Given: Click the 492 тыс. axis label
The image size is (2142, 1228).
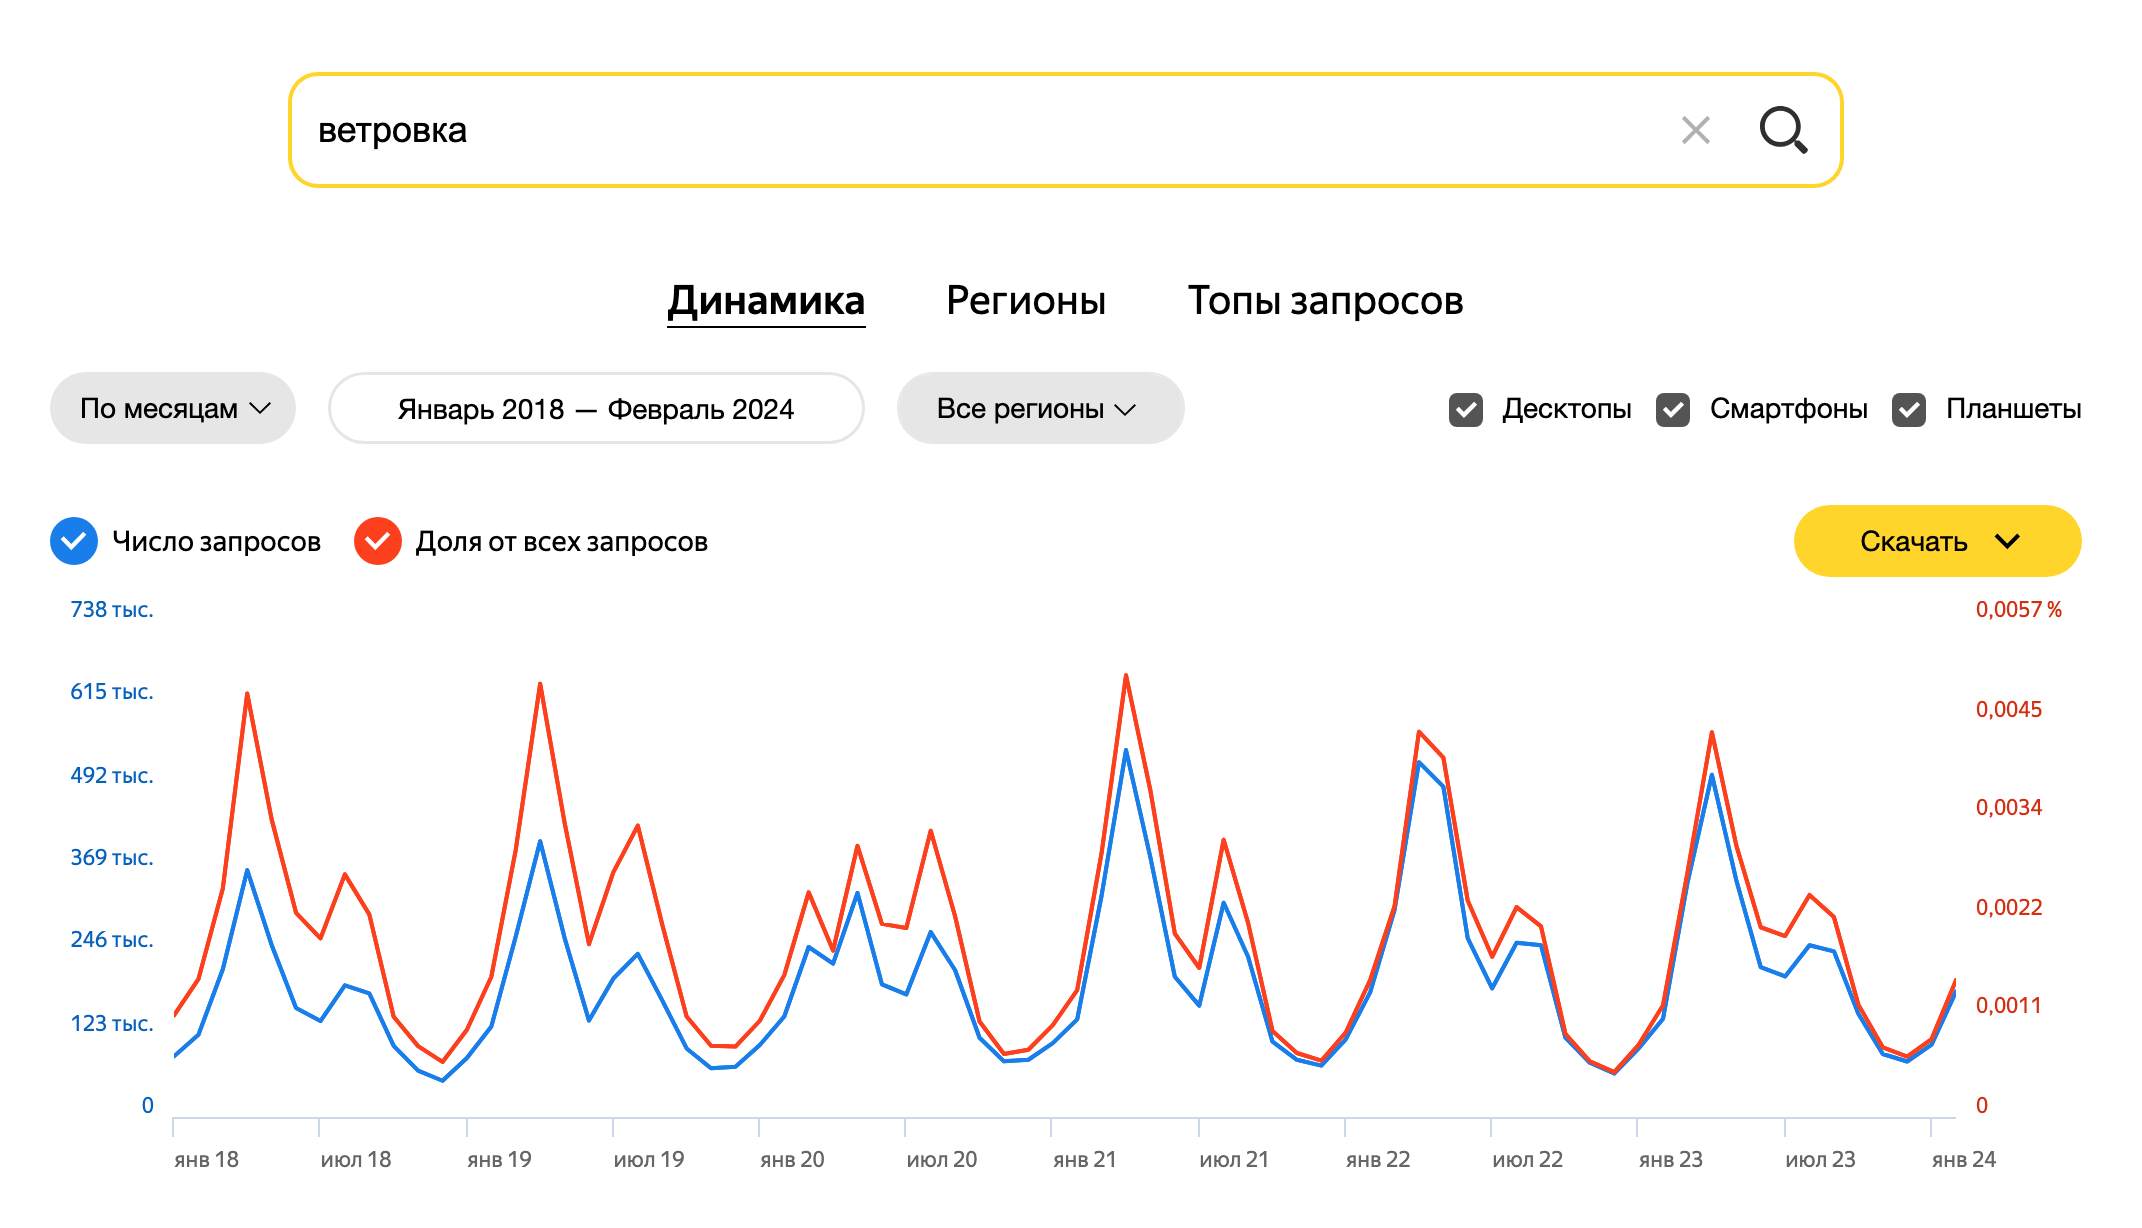Looking at the screenshot, I should pyautogui.click(x=112, y=775).
